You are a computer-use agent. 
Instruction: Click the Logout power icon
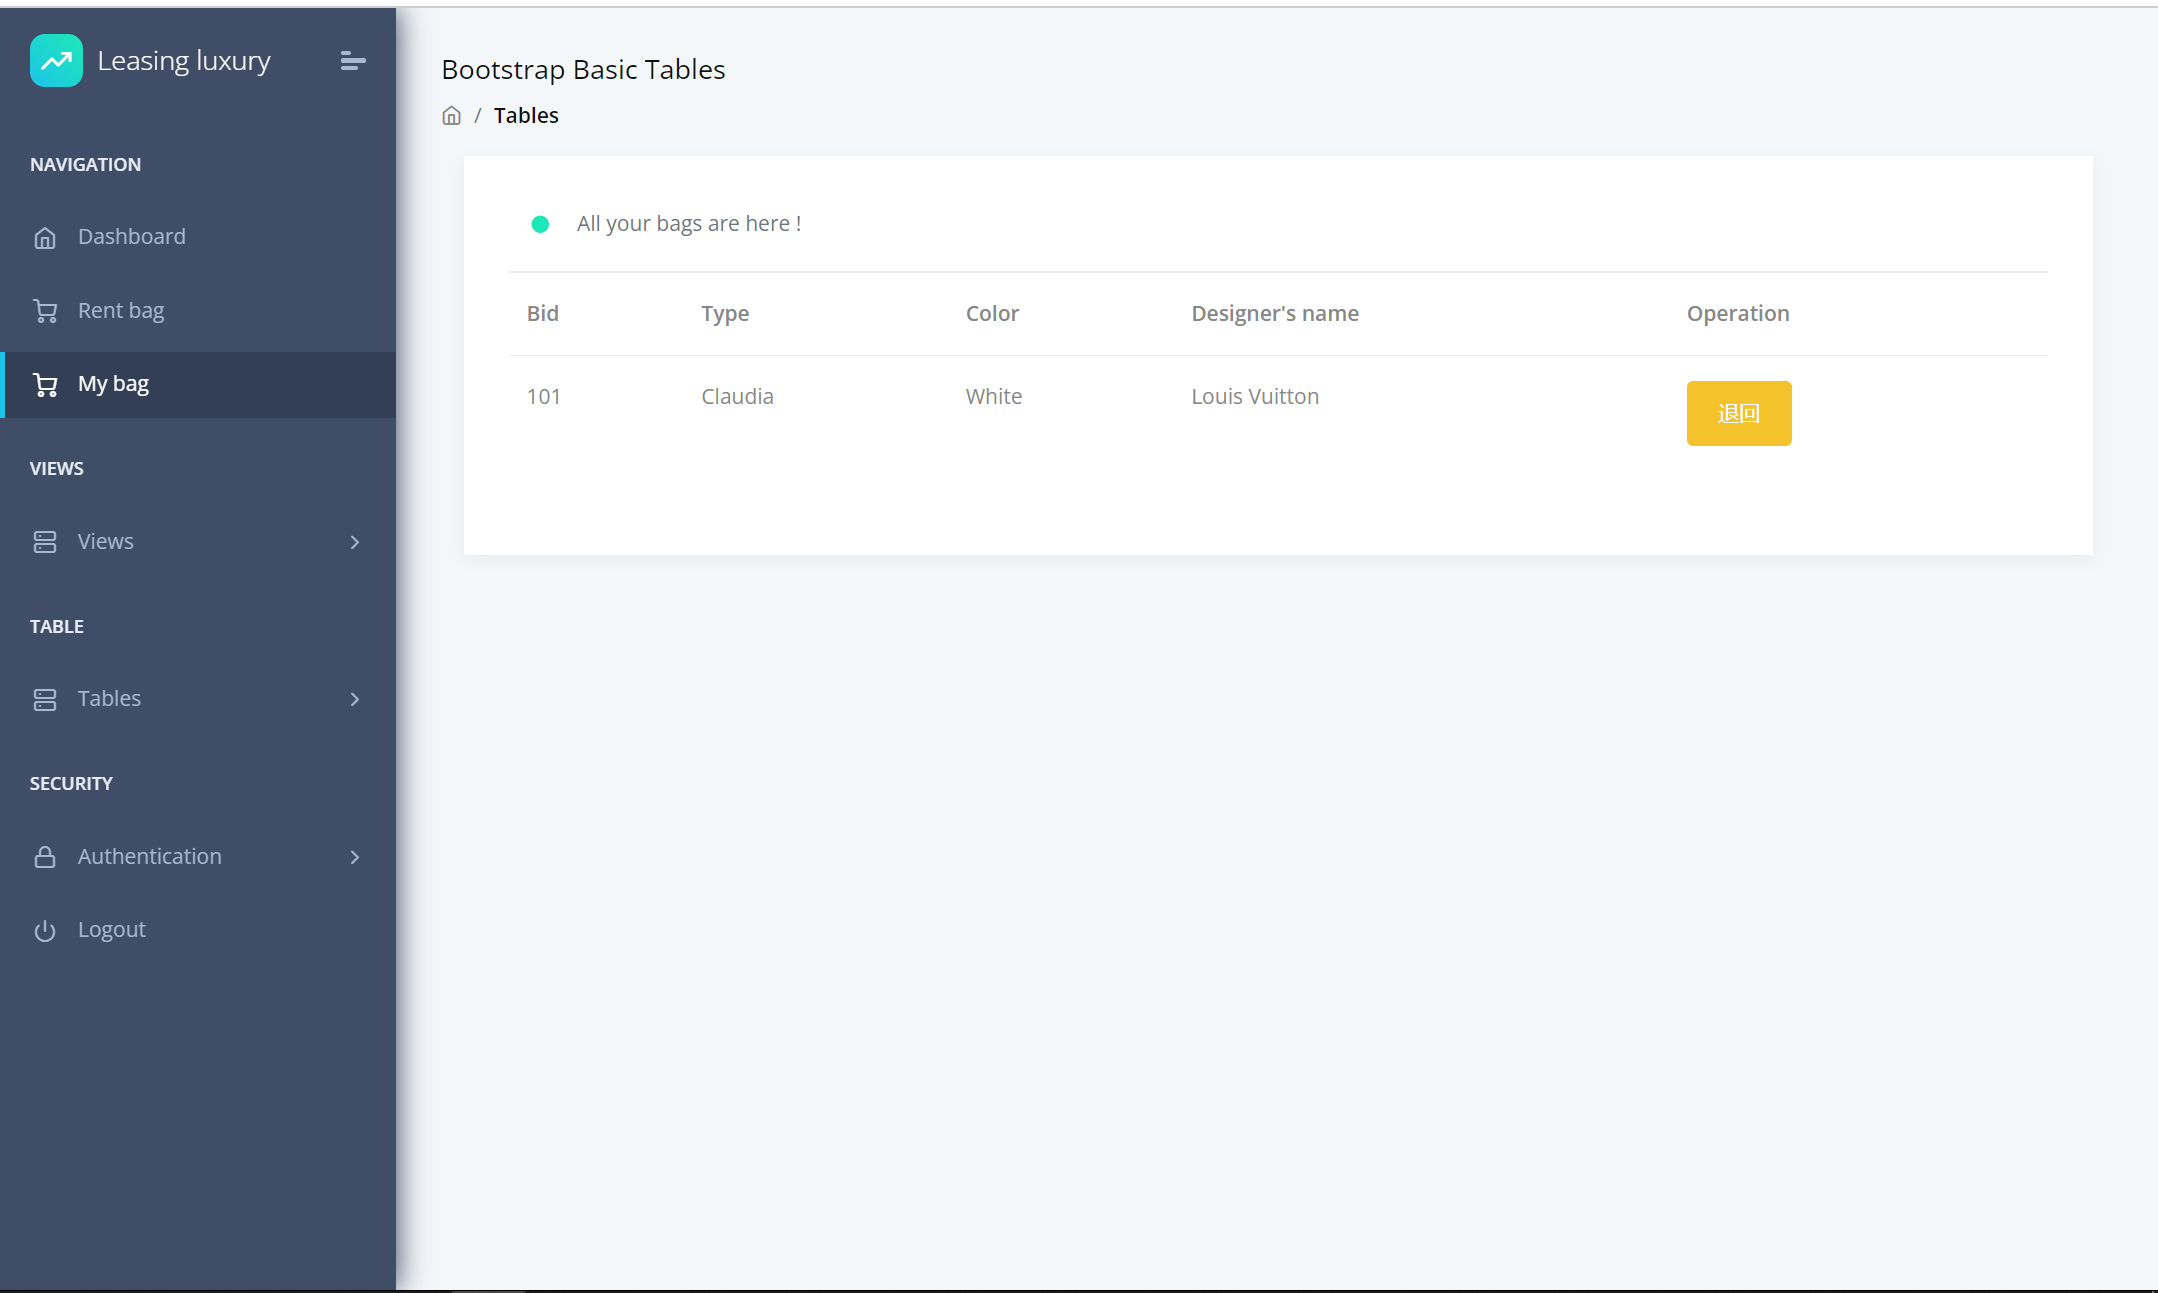click(45, 931)
